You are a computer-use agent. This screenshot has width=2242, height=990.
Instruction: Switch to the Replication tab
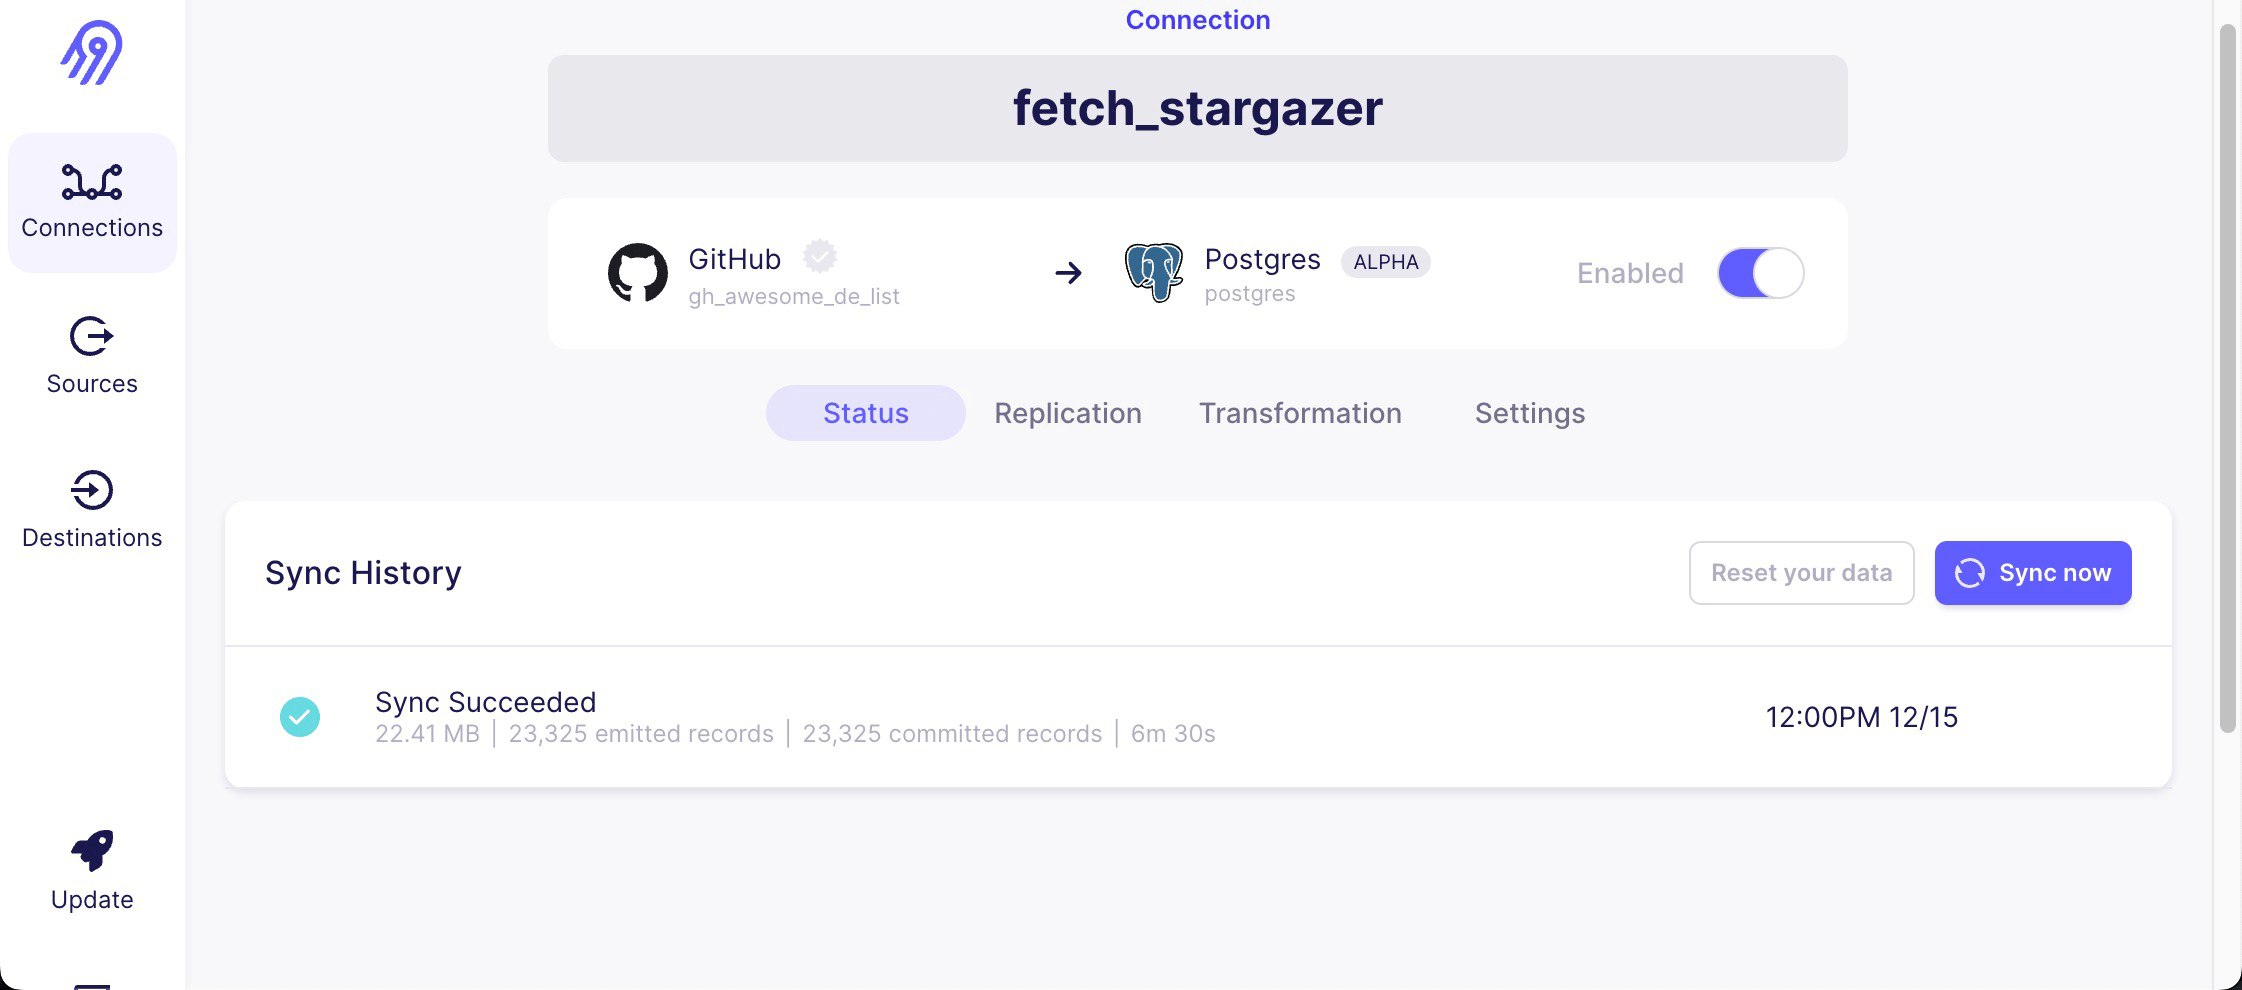point(1068,413)
